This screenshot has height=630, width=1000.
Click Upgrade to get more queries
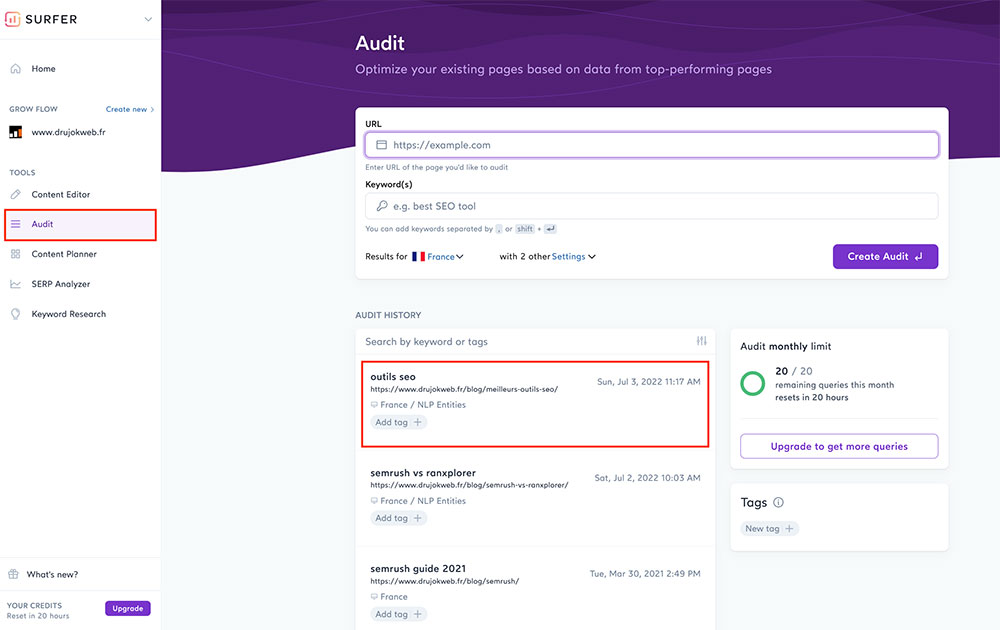click(839, 446)
